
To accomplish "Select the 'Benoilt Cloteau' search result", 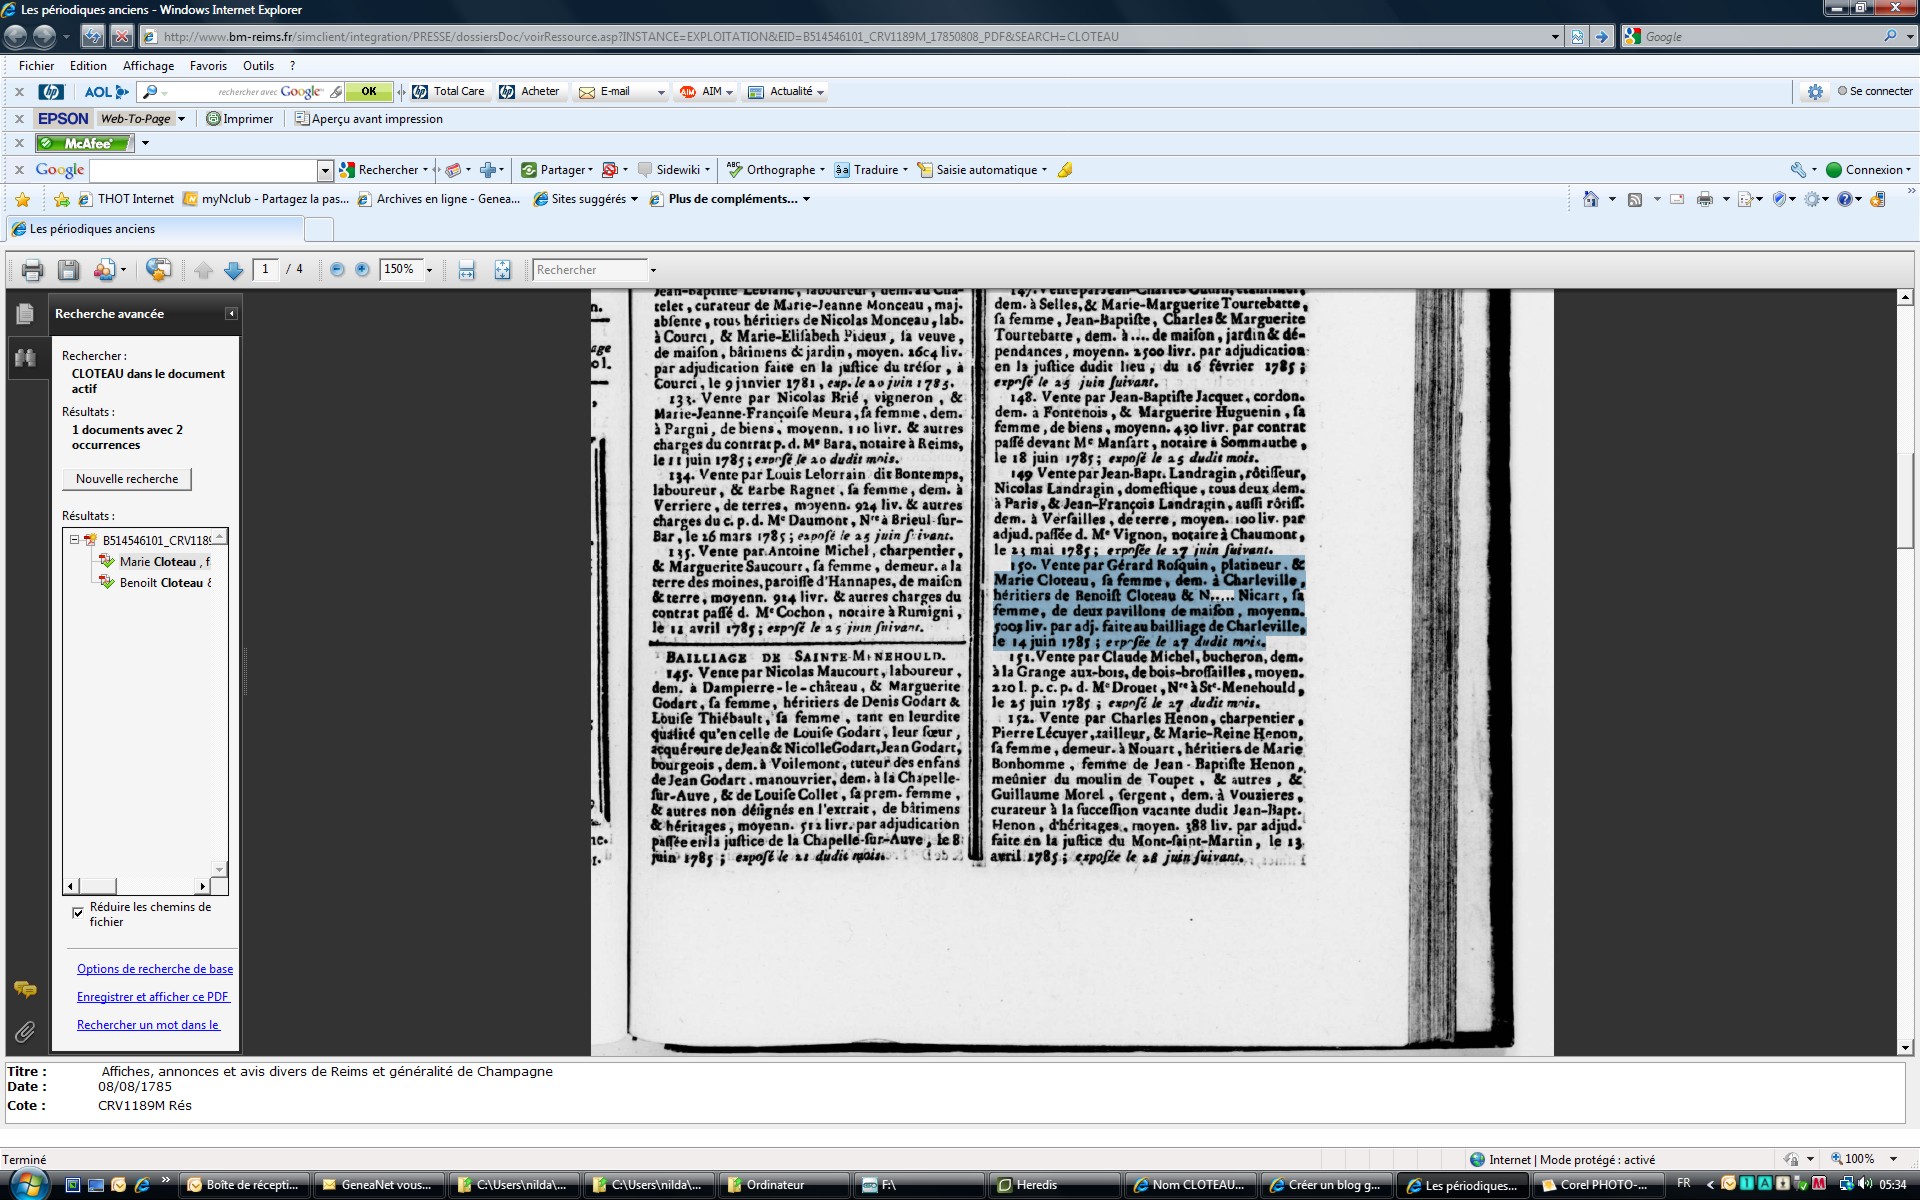I will 162,583.
